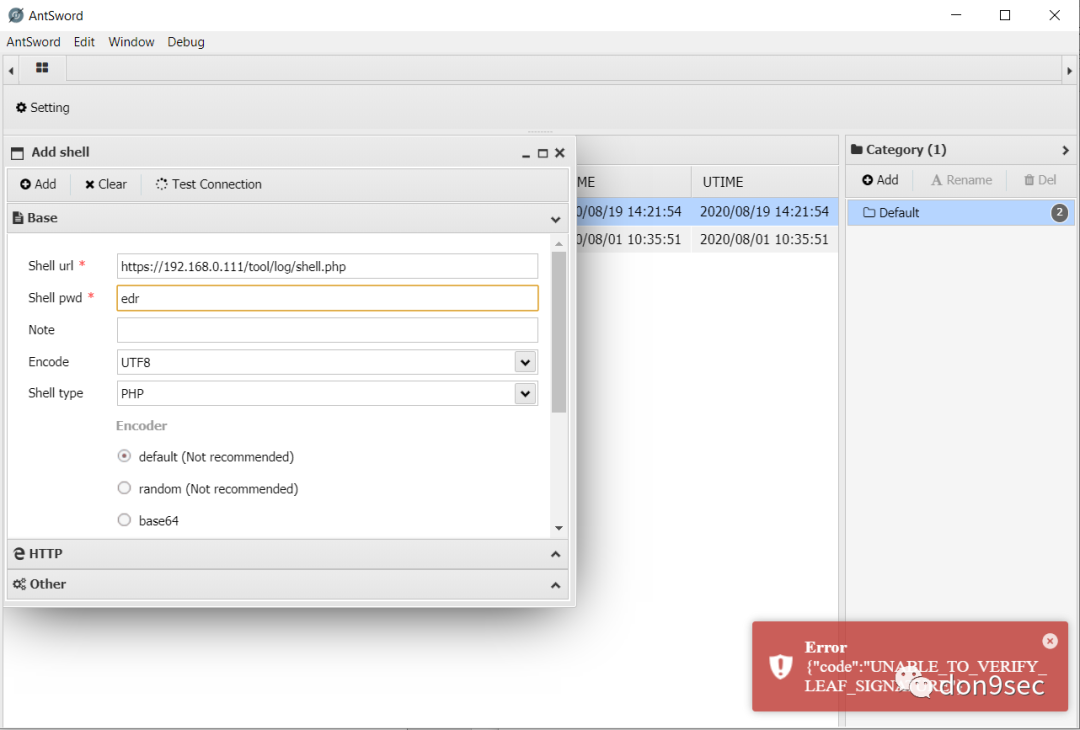Click the Category (1) panel header

tap(960, 149)
